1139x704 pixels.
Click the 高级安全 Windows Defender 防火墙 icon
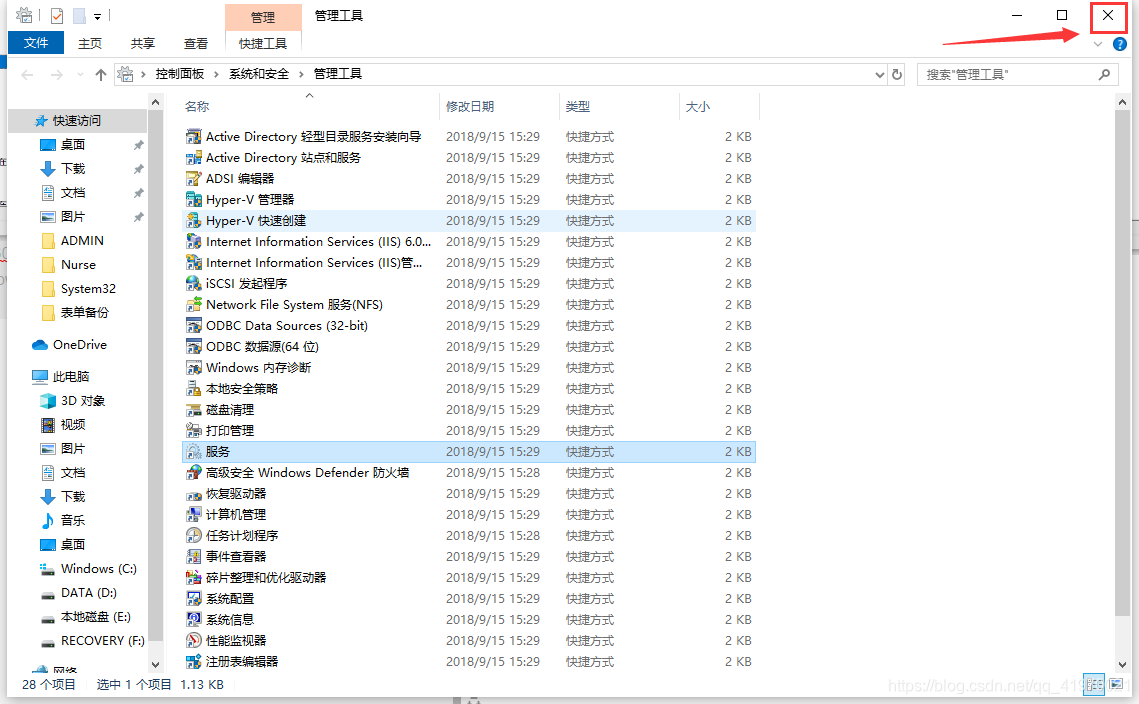pos(193,473)
